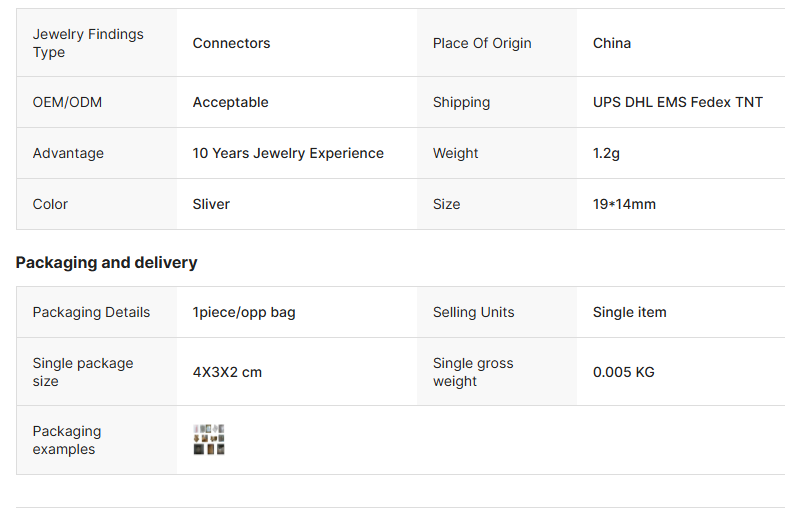
Task: Click the OEM/ODM label cell
Action: [67, 102]
